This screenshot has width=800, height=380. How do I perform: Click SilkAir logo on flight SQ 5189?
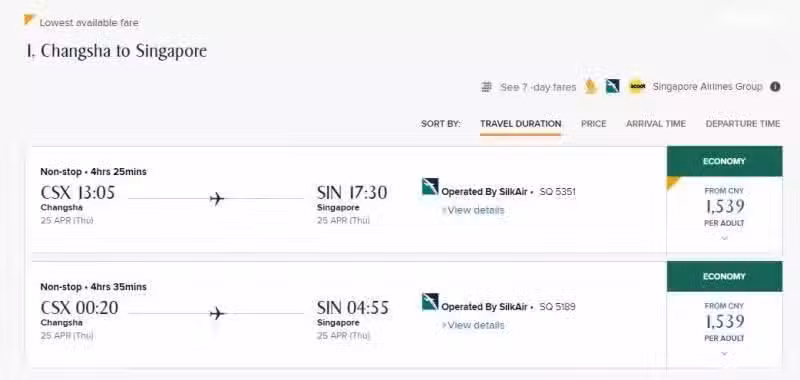click(430, 302)
